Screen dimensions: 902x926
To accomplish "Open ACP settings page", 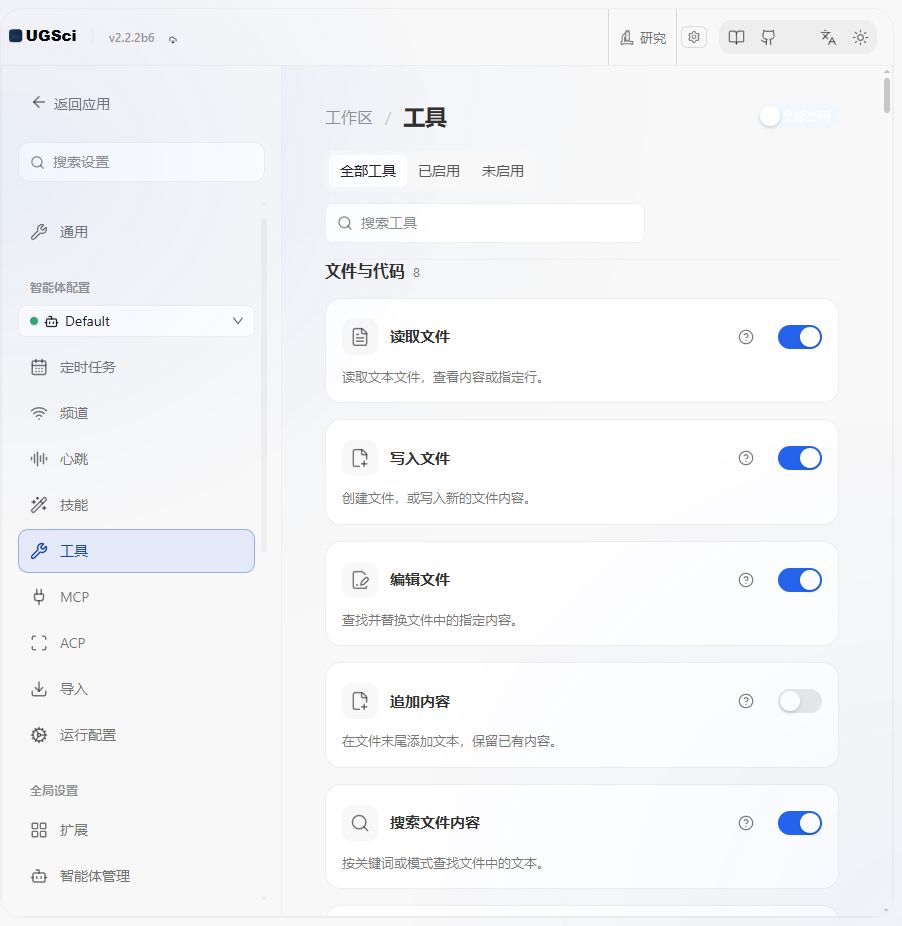I will tap(136, 643).
